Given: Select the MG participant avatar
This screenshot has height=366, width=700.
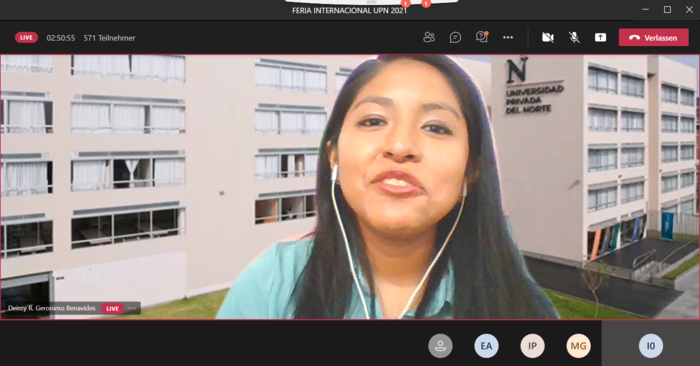Looking at the screenshot, I should click(x=578, y=346).
